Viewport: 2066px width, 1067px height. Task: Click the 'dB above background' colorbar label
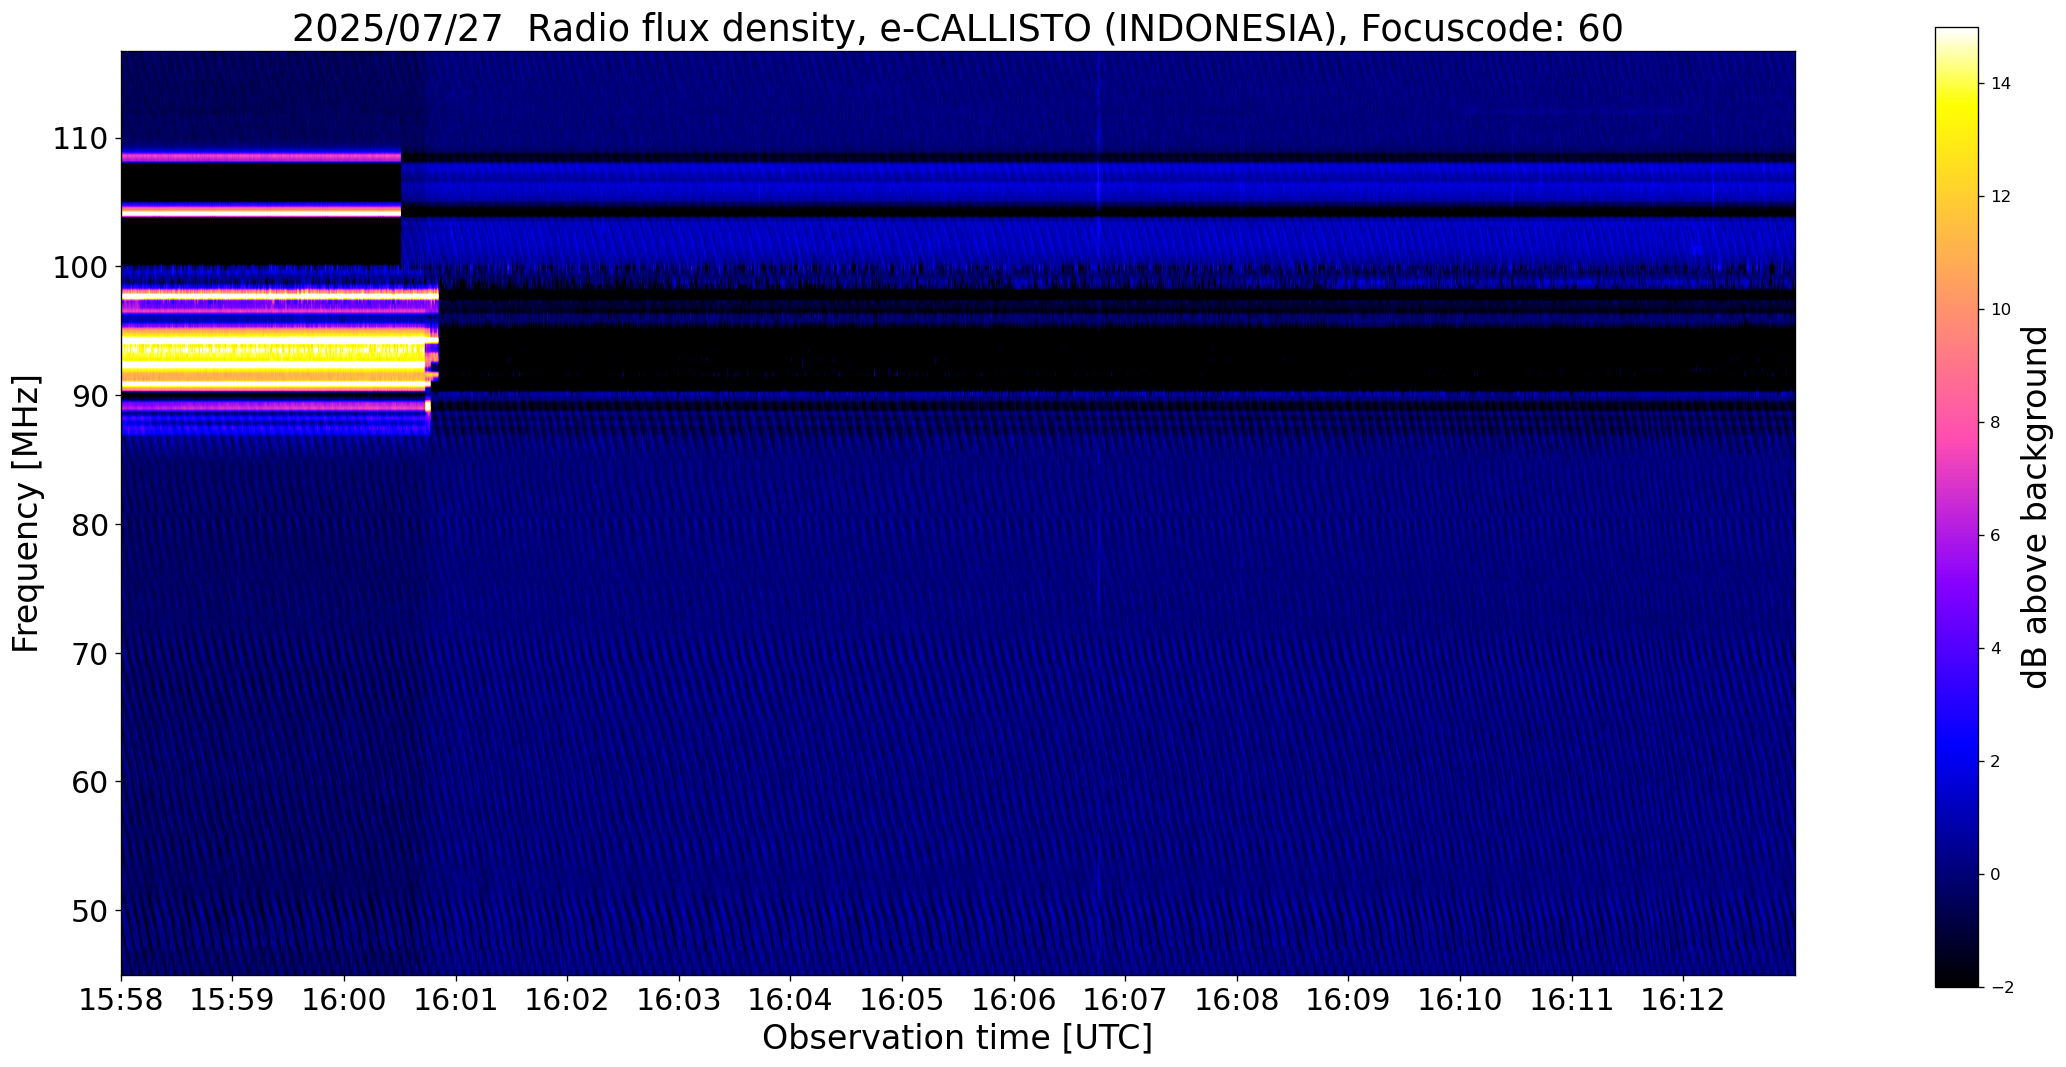pos(2034,508)
